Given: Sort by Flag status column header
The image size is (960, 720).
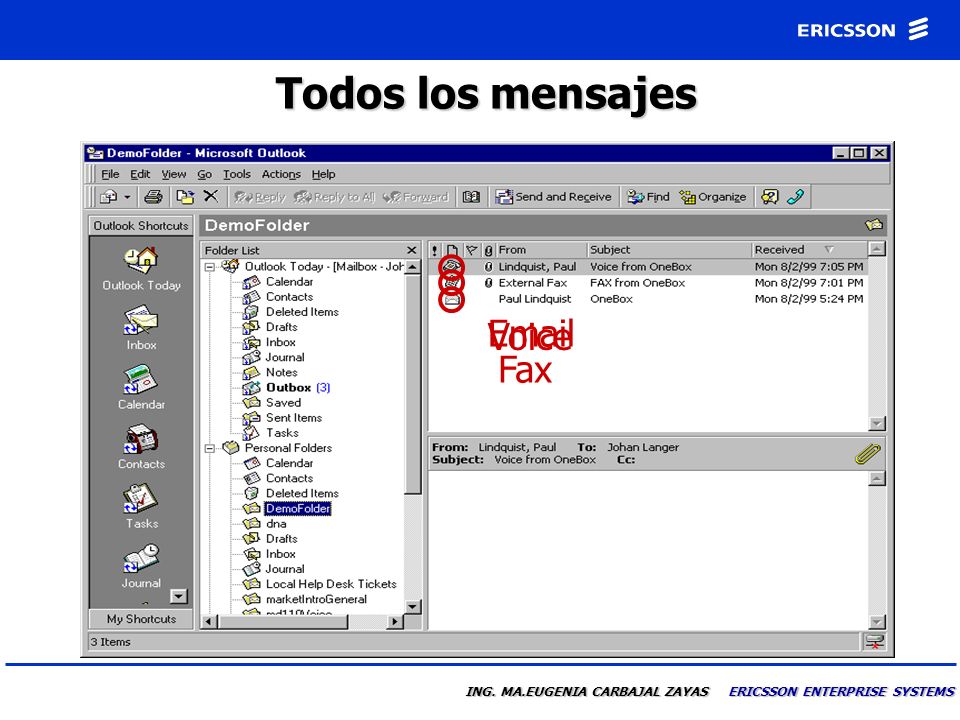Looking at the screenshot, I should pyautogui.click(x=471, y=250).
